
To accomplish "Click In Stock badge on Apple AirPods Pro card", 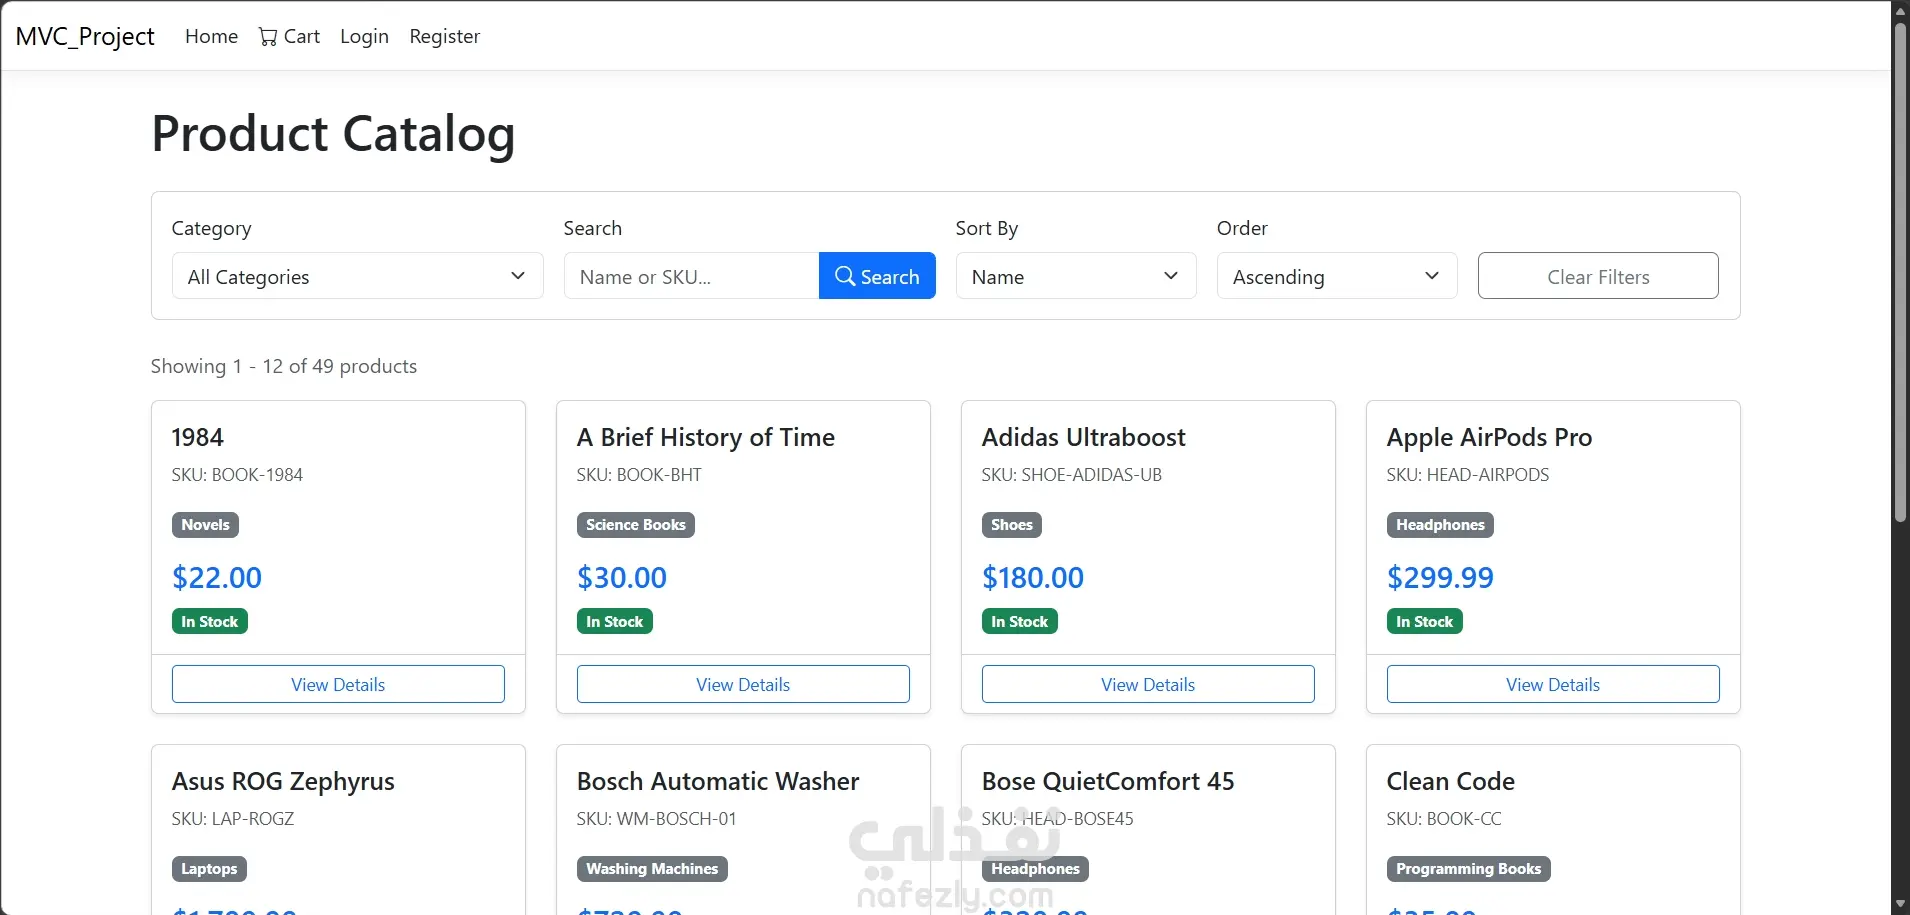I will [1425, 622].
